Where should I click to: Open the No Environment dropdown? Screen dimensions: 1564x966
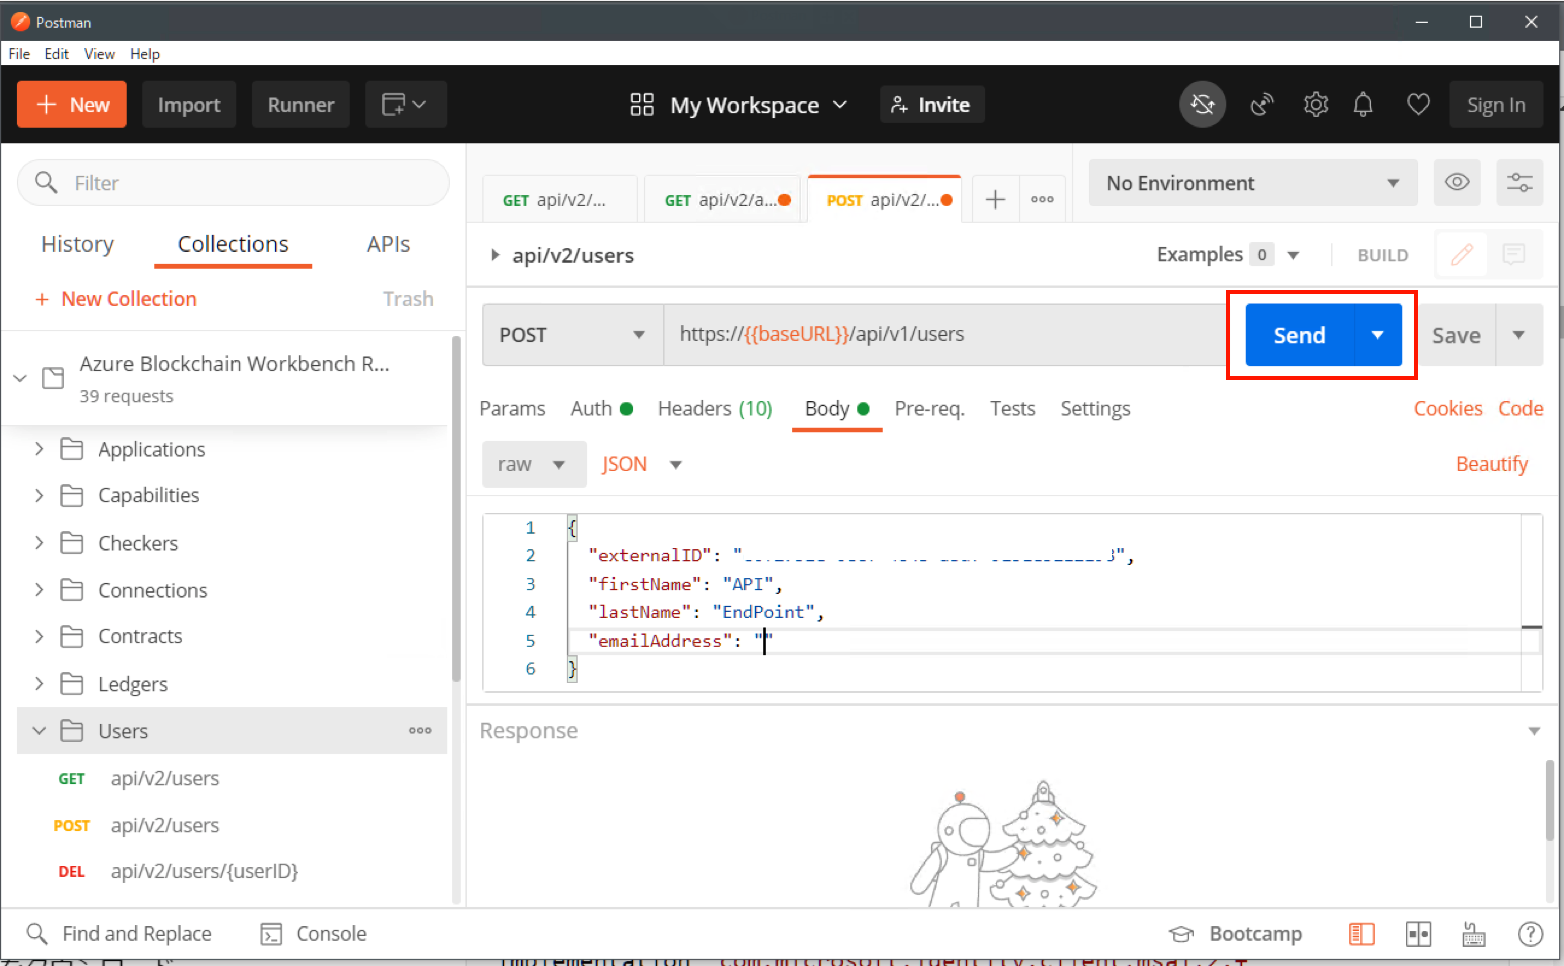pos(1253,182)
